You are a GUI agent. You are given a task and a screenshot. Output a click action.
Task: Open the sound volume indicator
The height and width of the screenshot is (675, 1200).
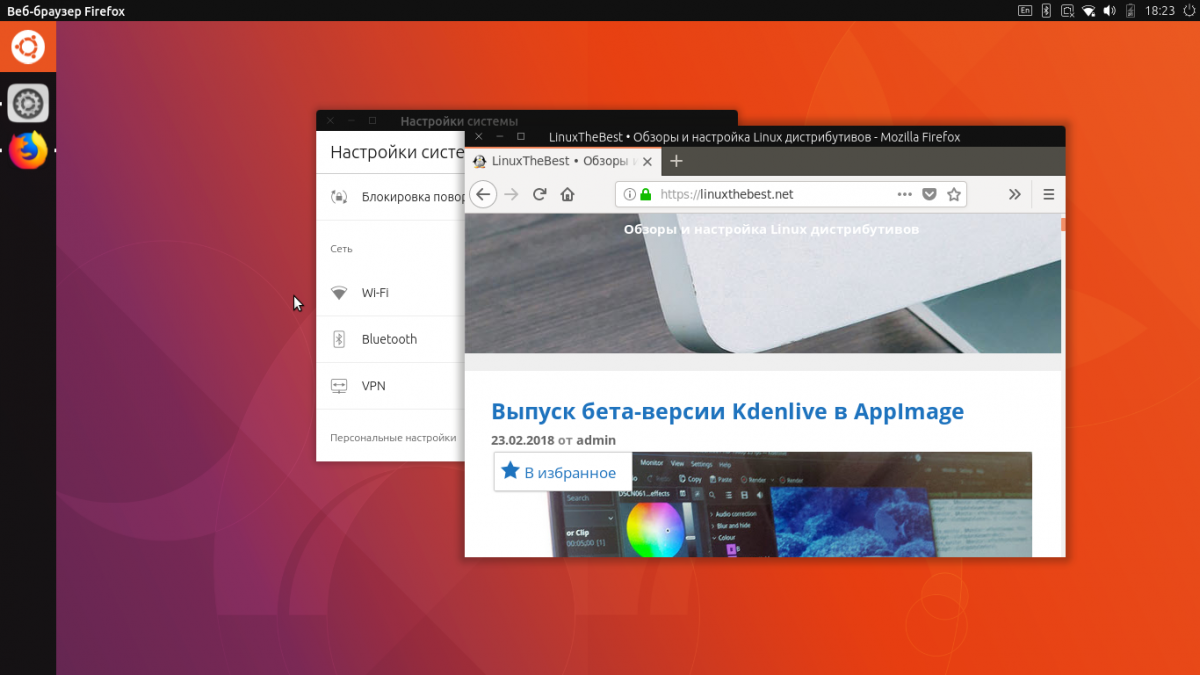click(1110, 10)
